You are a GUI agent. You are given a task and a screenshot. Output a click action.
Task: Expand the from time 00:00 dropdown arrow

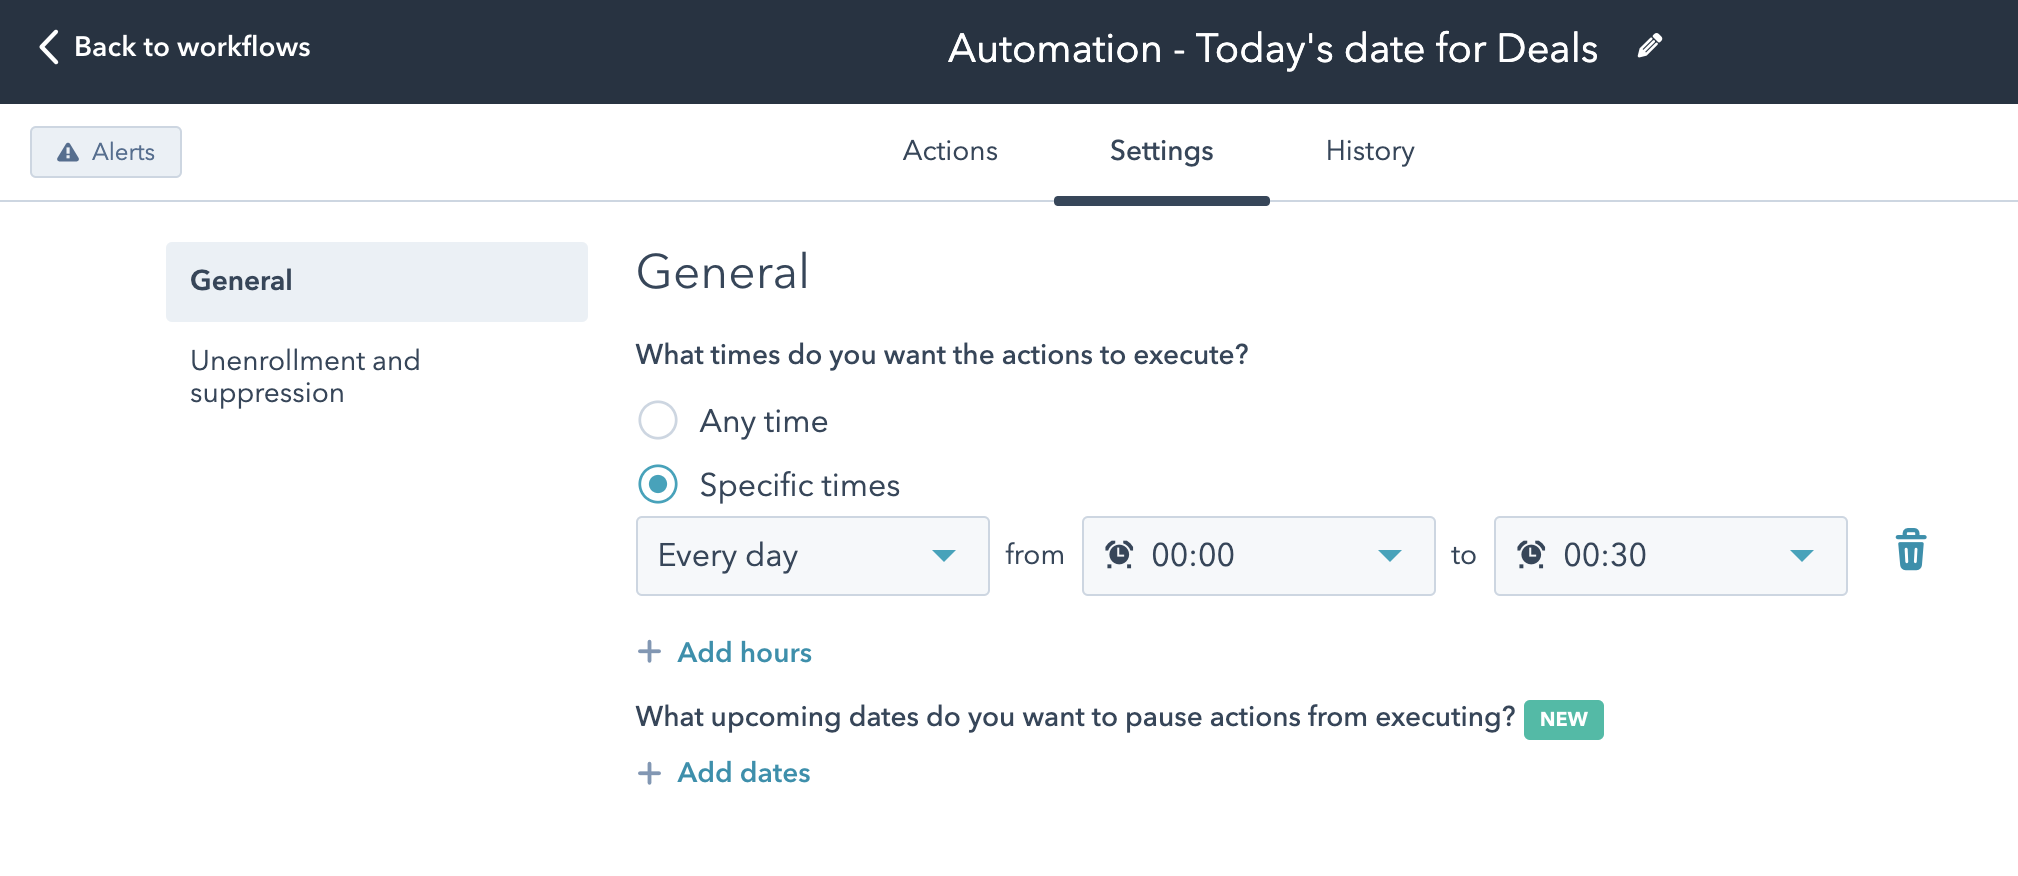1389,556
